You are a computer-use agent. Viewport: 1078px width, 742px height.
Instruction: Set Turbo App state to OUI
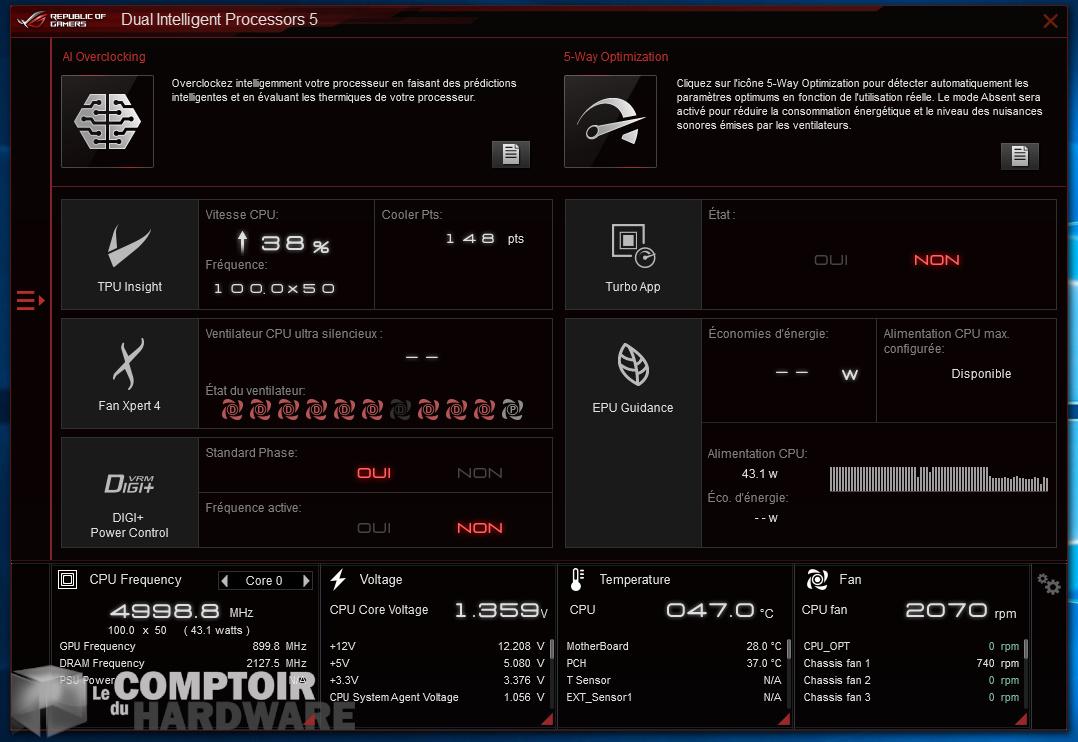(831, 260)
